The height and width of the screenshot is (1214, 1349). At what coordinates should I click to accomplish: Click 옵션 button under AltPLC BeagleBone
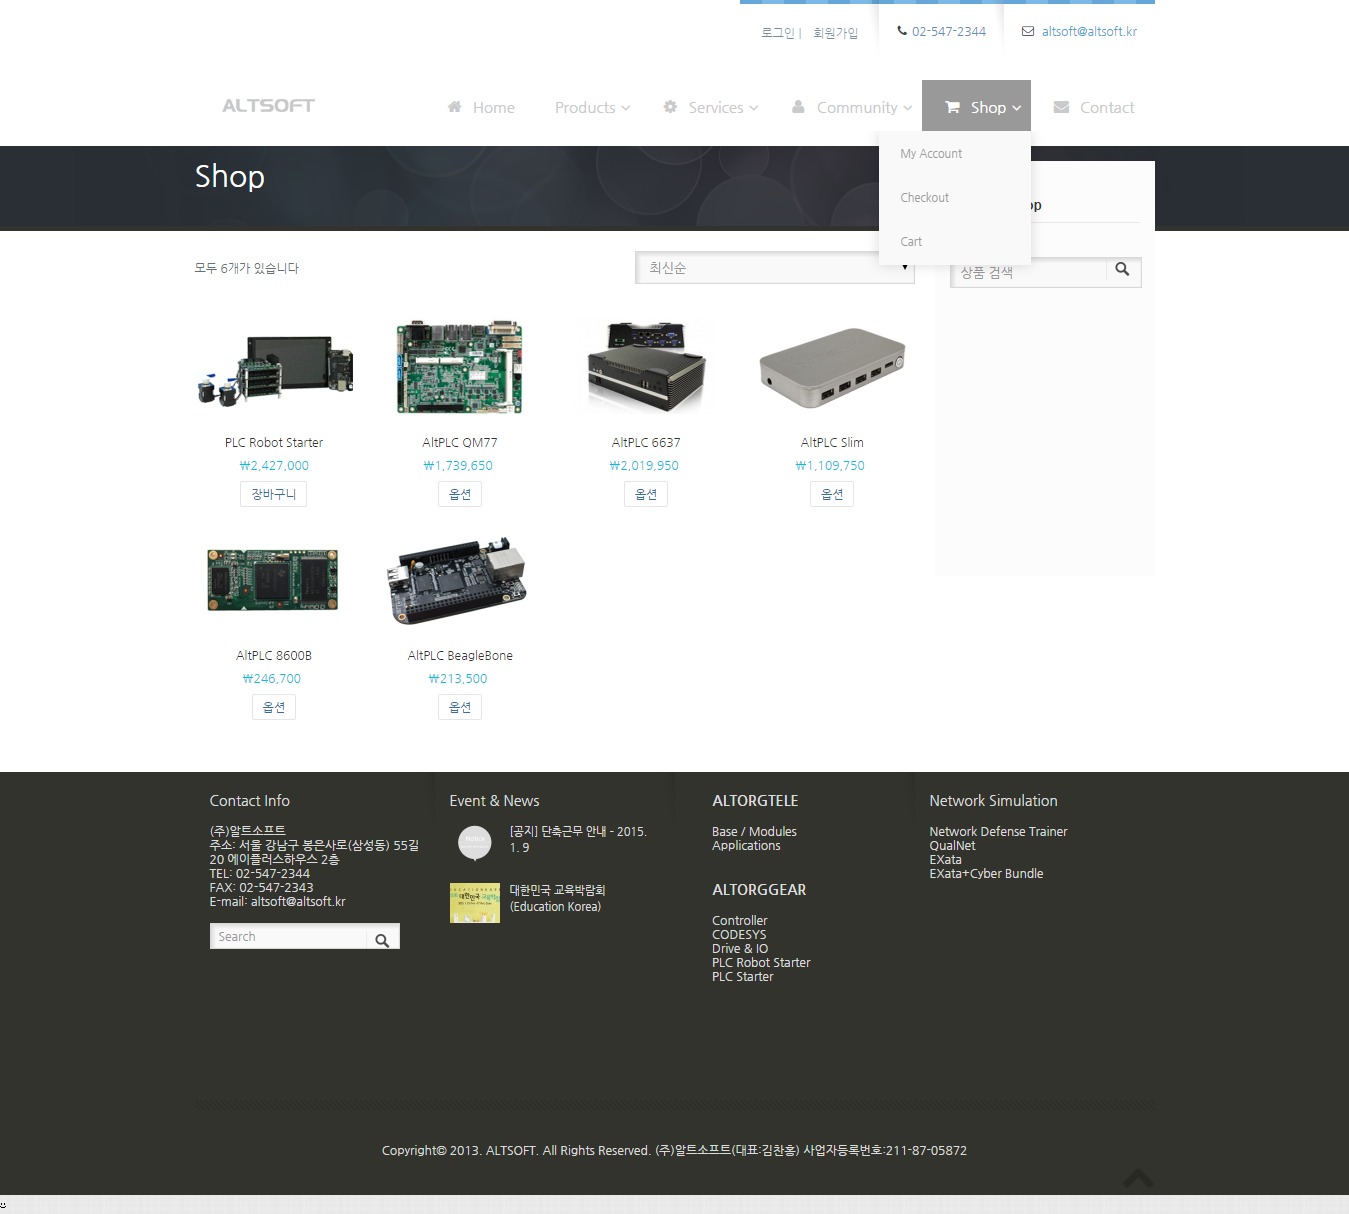[460, 707]
